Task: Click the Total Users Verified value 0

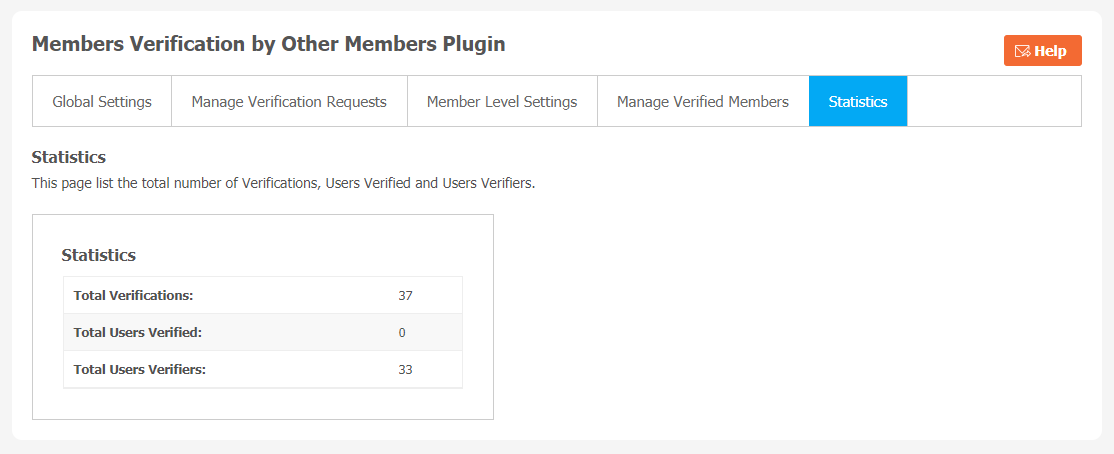Action: click(402, 333)
